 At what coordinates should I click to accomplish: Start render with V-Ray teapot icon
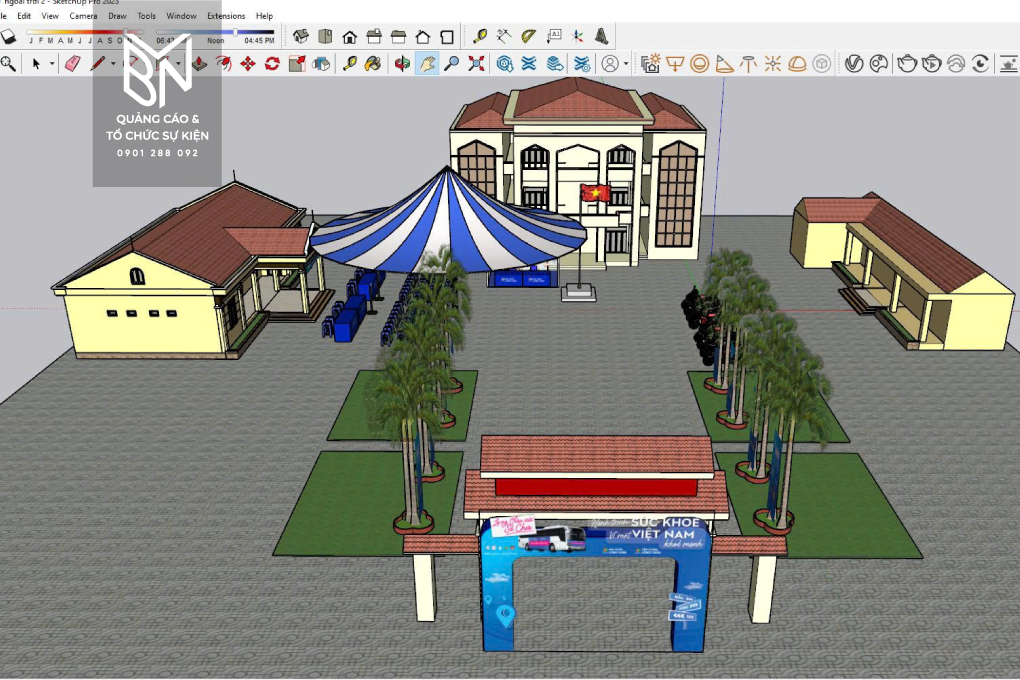coord(906,64)
